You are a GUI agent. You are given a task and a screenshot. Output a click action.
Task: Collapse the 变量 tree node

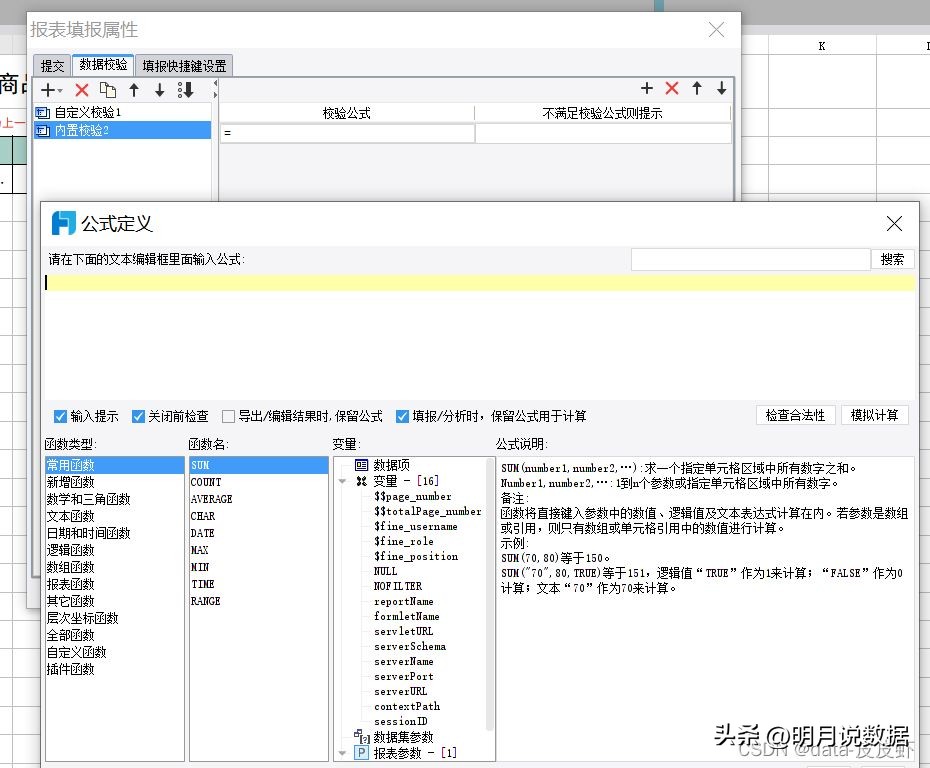click(x=342, y=482)
